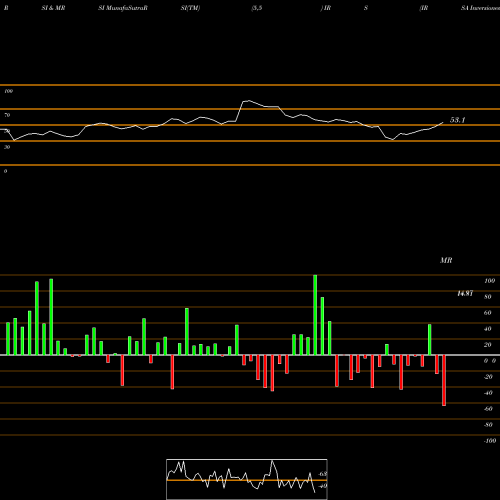Click the MR panel title label
Viewport: 500px width, 500px height.
pos(446,260)
